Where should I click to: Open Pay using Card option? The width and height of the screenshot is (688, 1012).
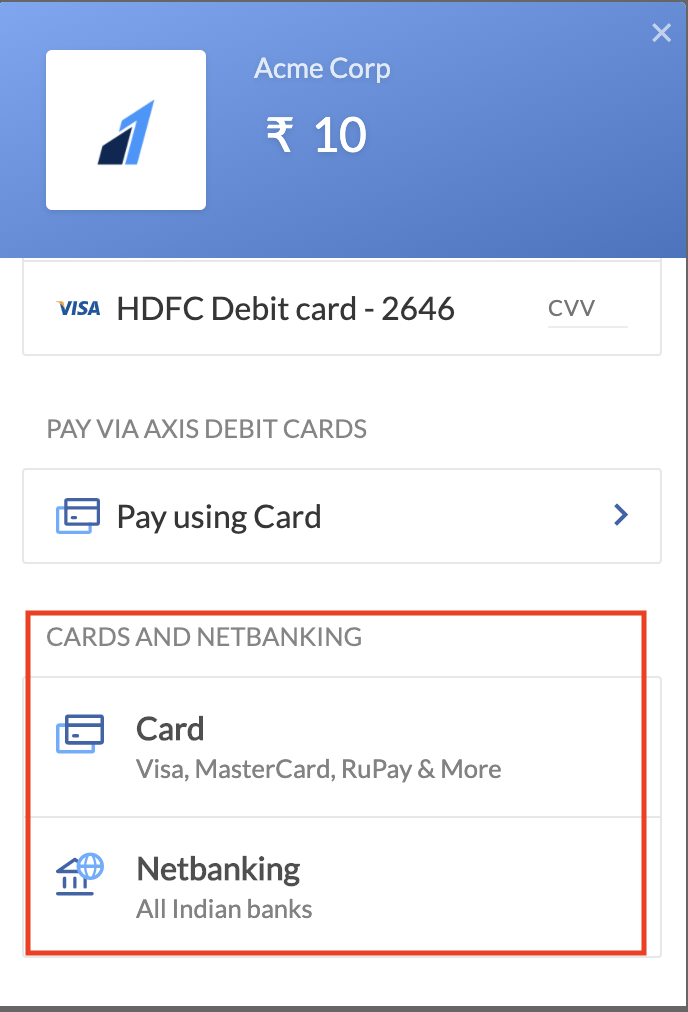point(342,516)
